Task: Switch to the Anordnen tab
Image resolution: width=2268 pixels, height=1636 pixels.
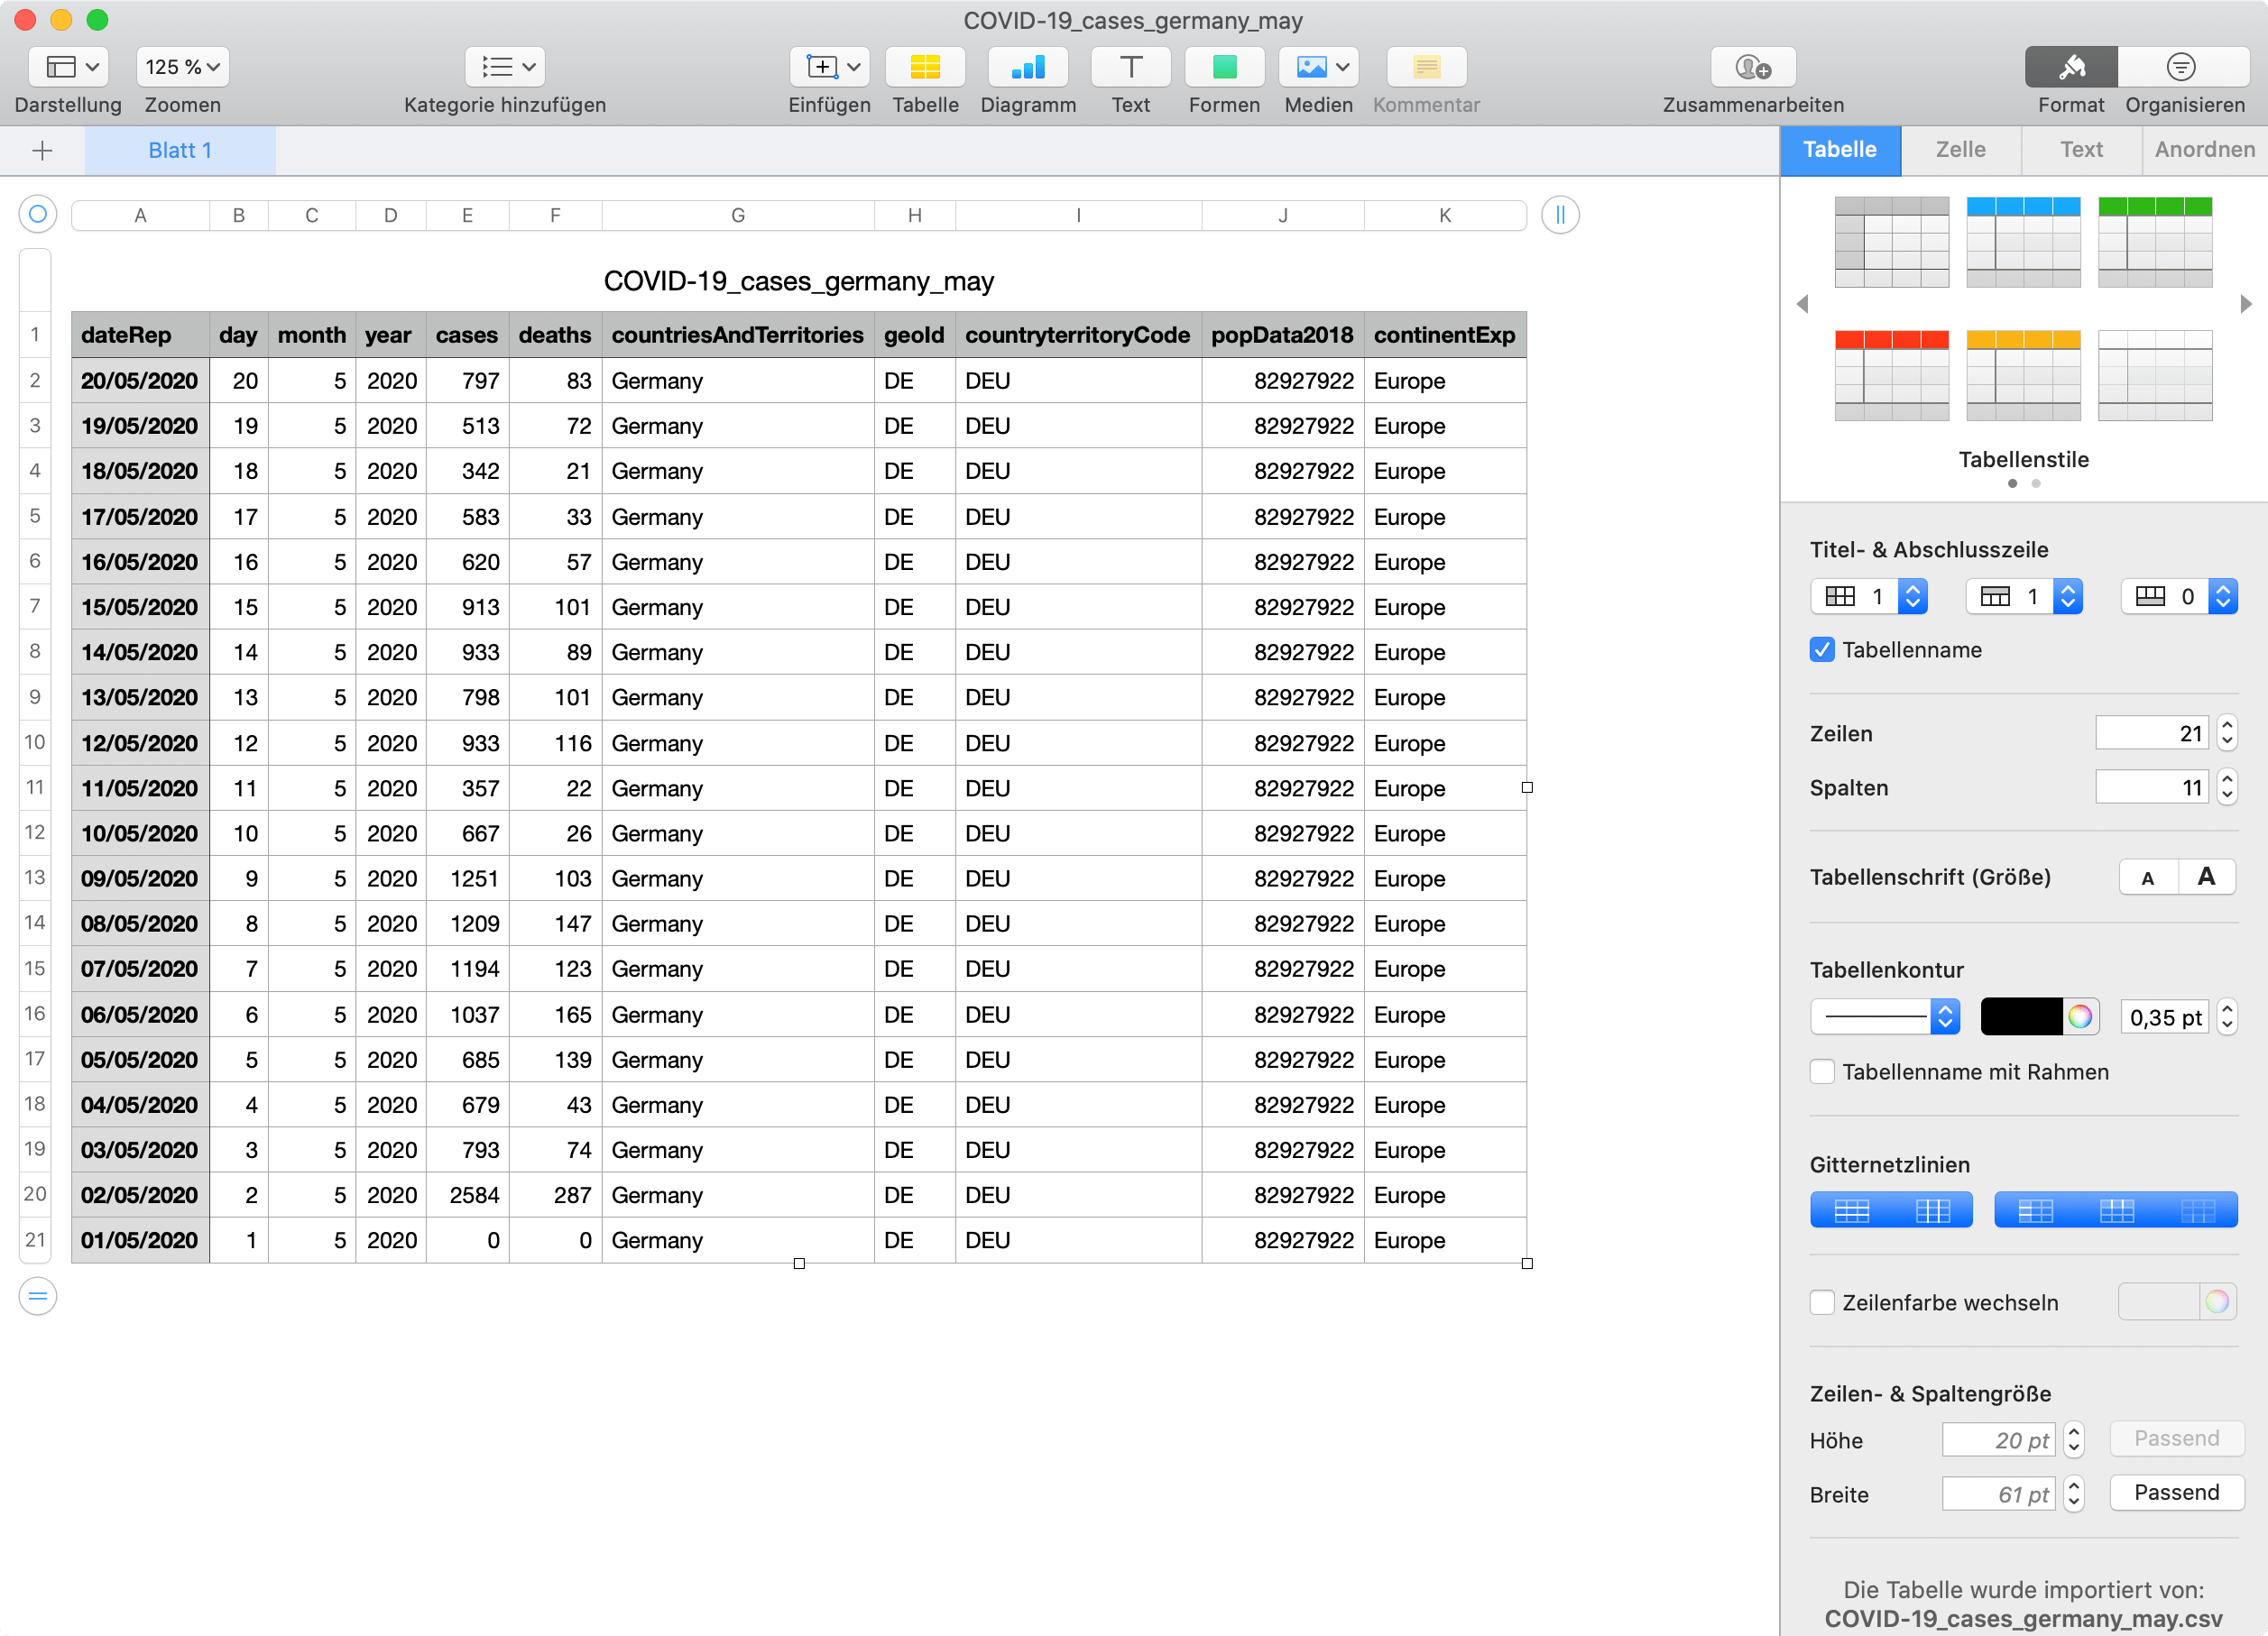Action: click(2204, 150)
